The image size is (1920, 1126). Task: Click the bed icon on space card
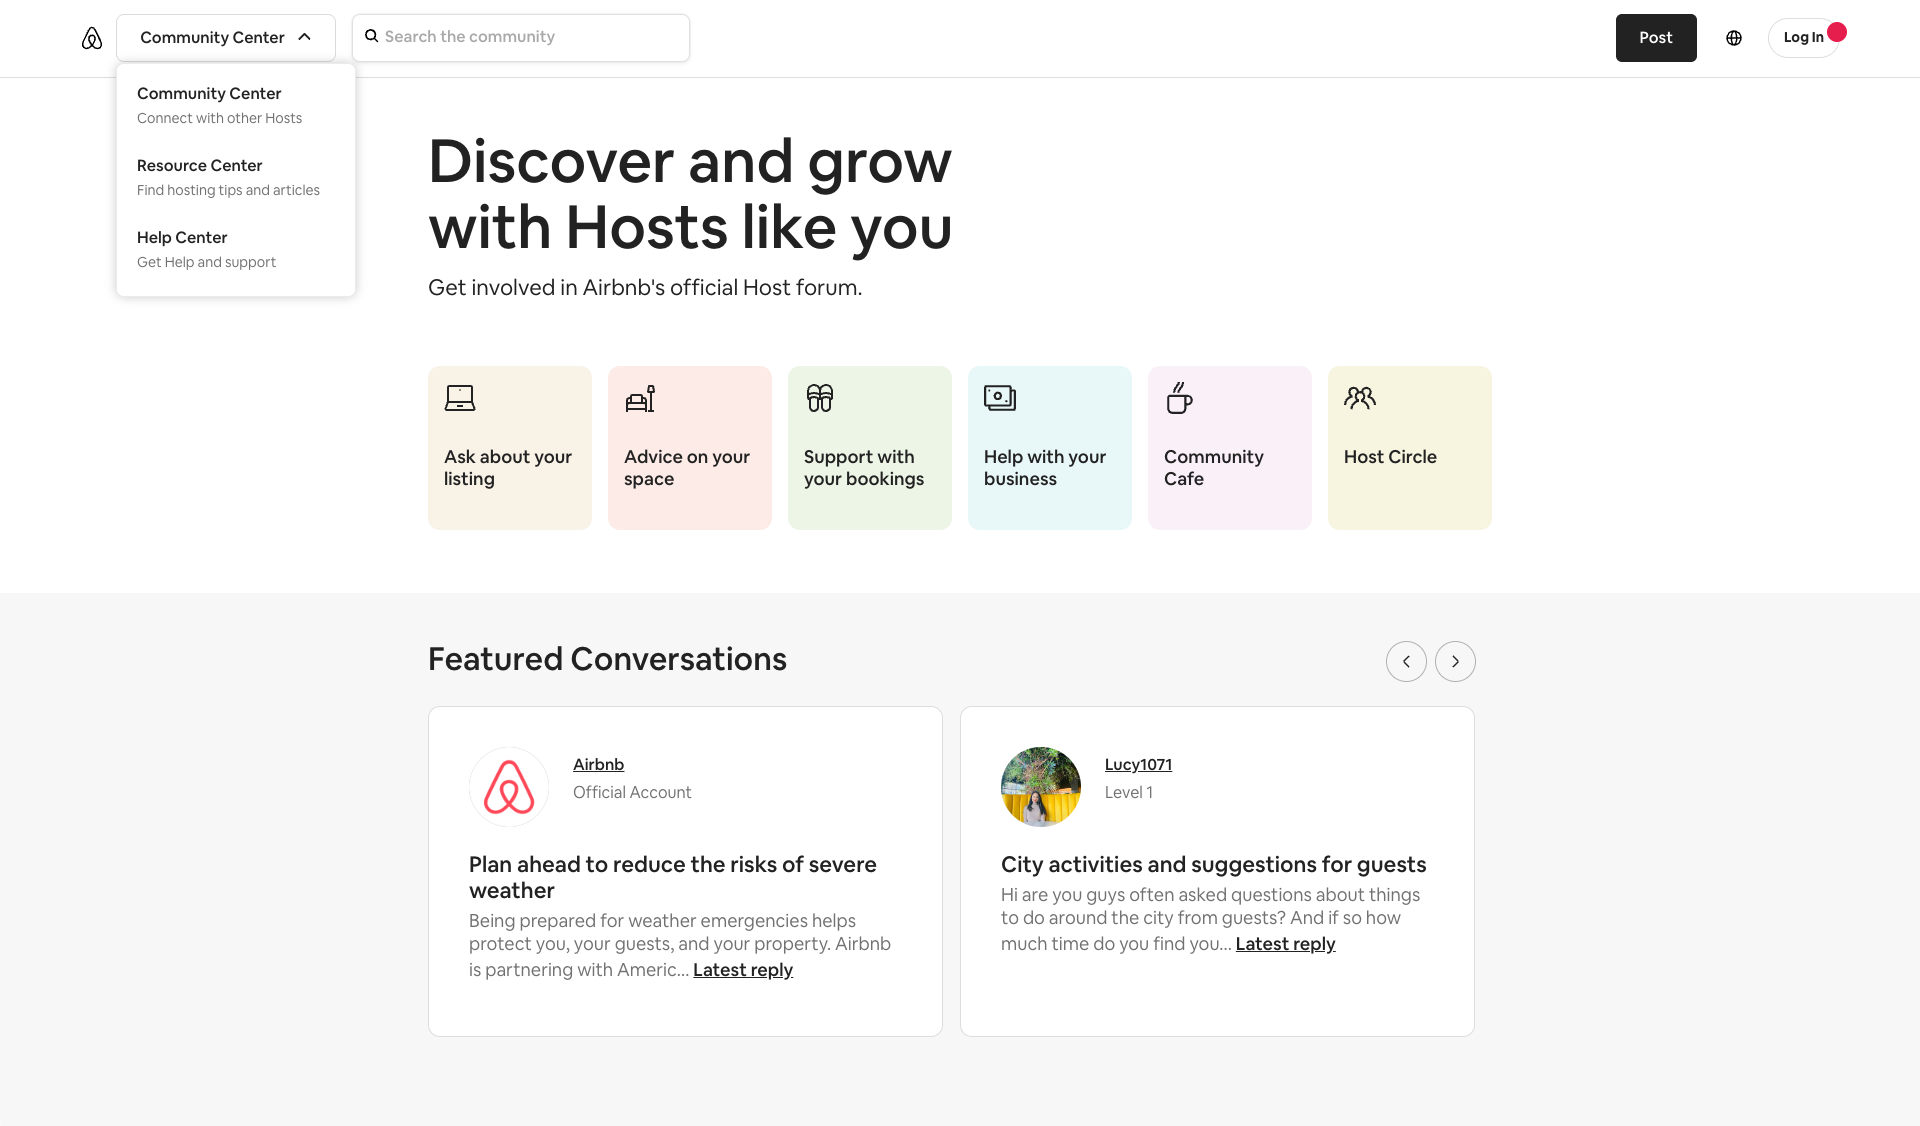click(x=640, y=399)
